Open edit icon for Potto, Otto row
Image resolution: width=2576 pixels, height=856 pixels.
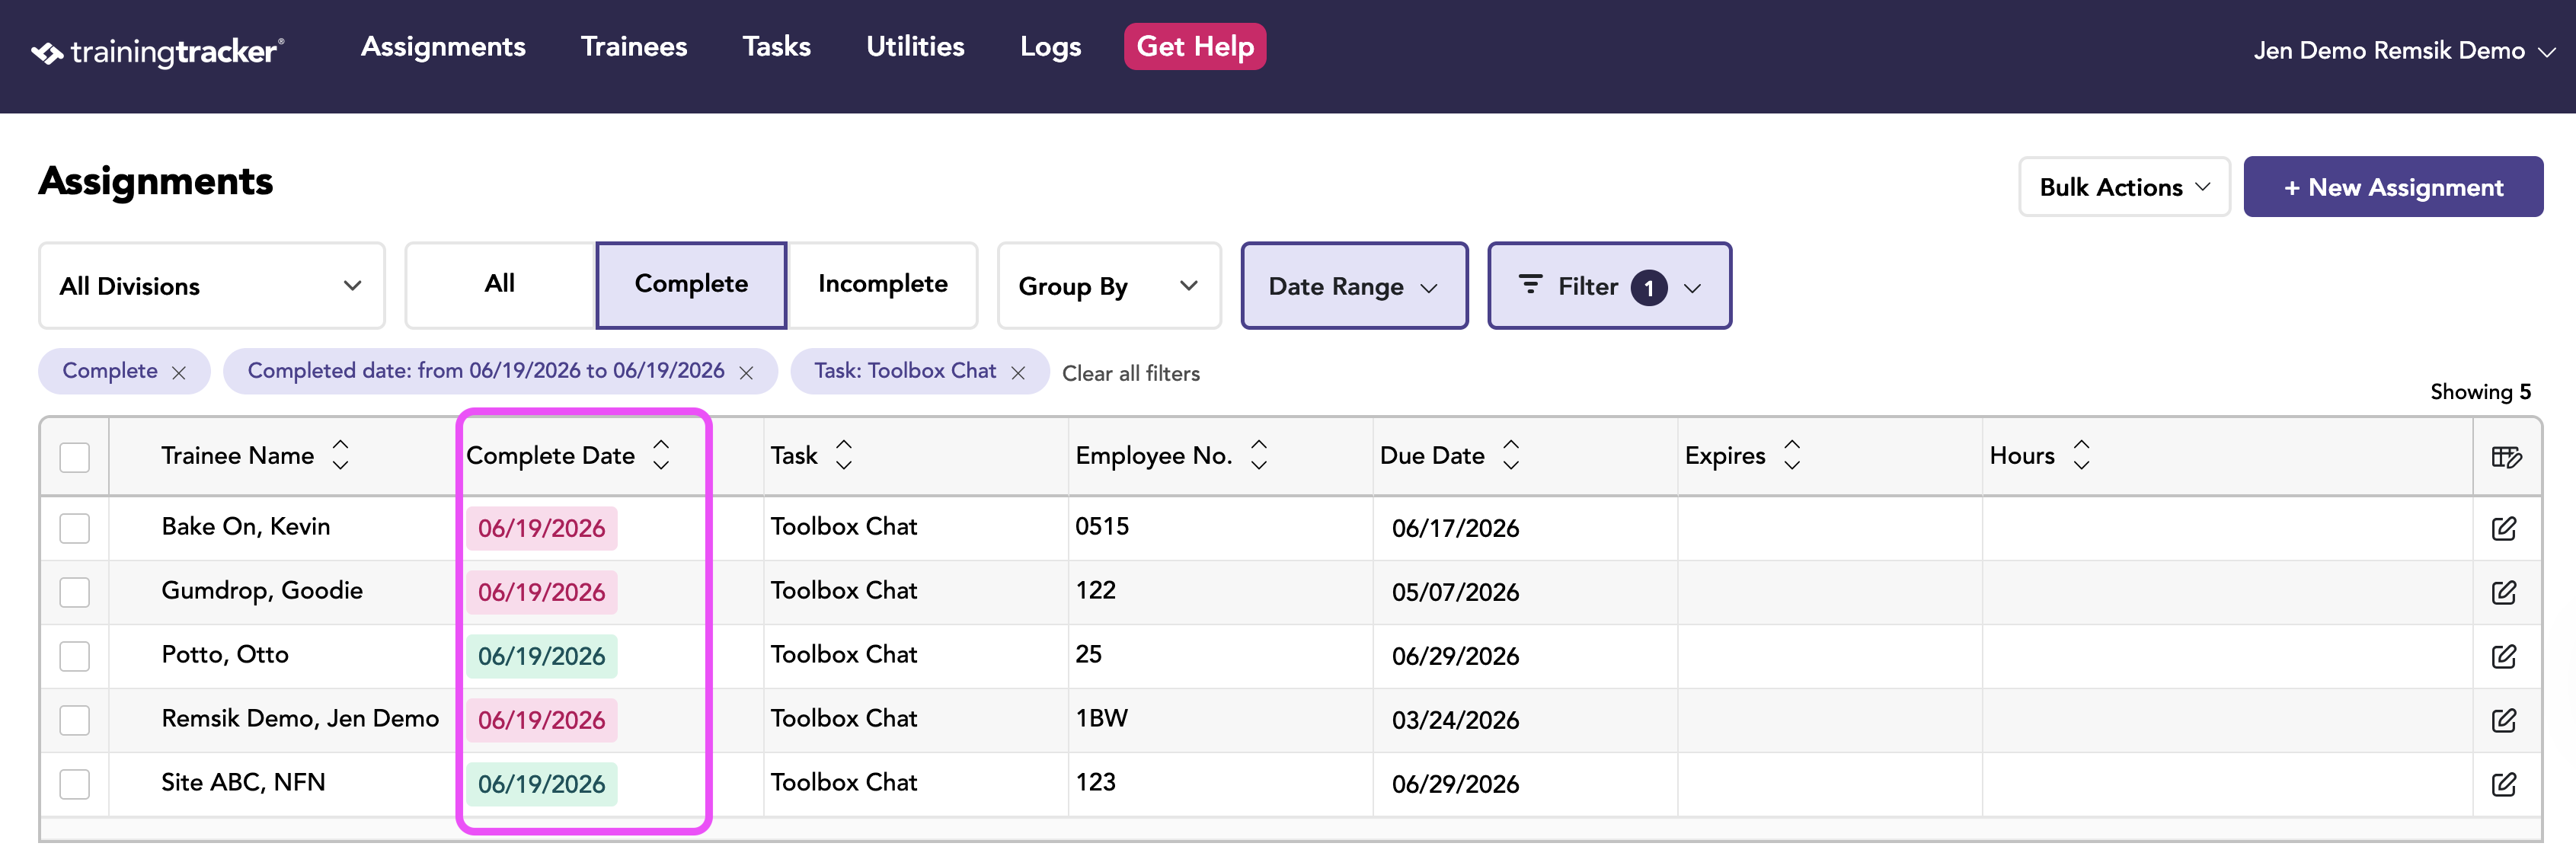(2503, 656)
